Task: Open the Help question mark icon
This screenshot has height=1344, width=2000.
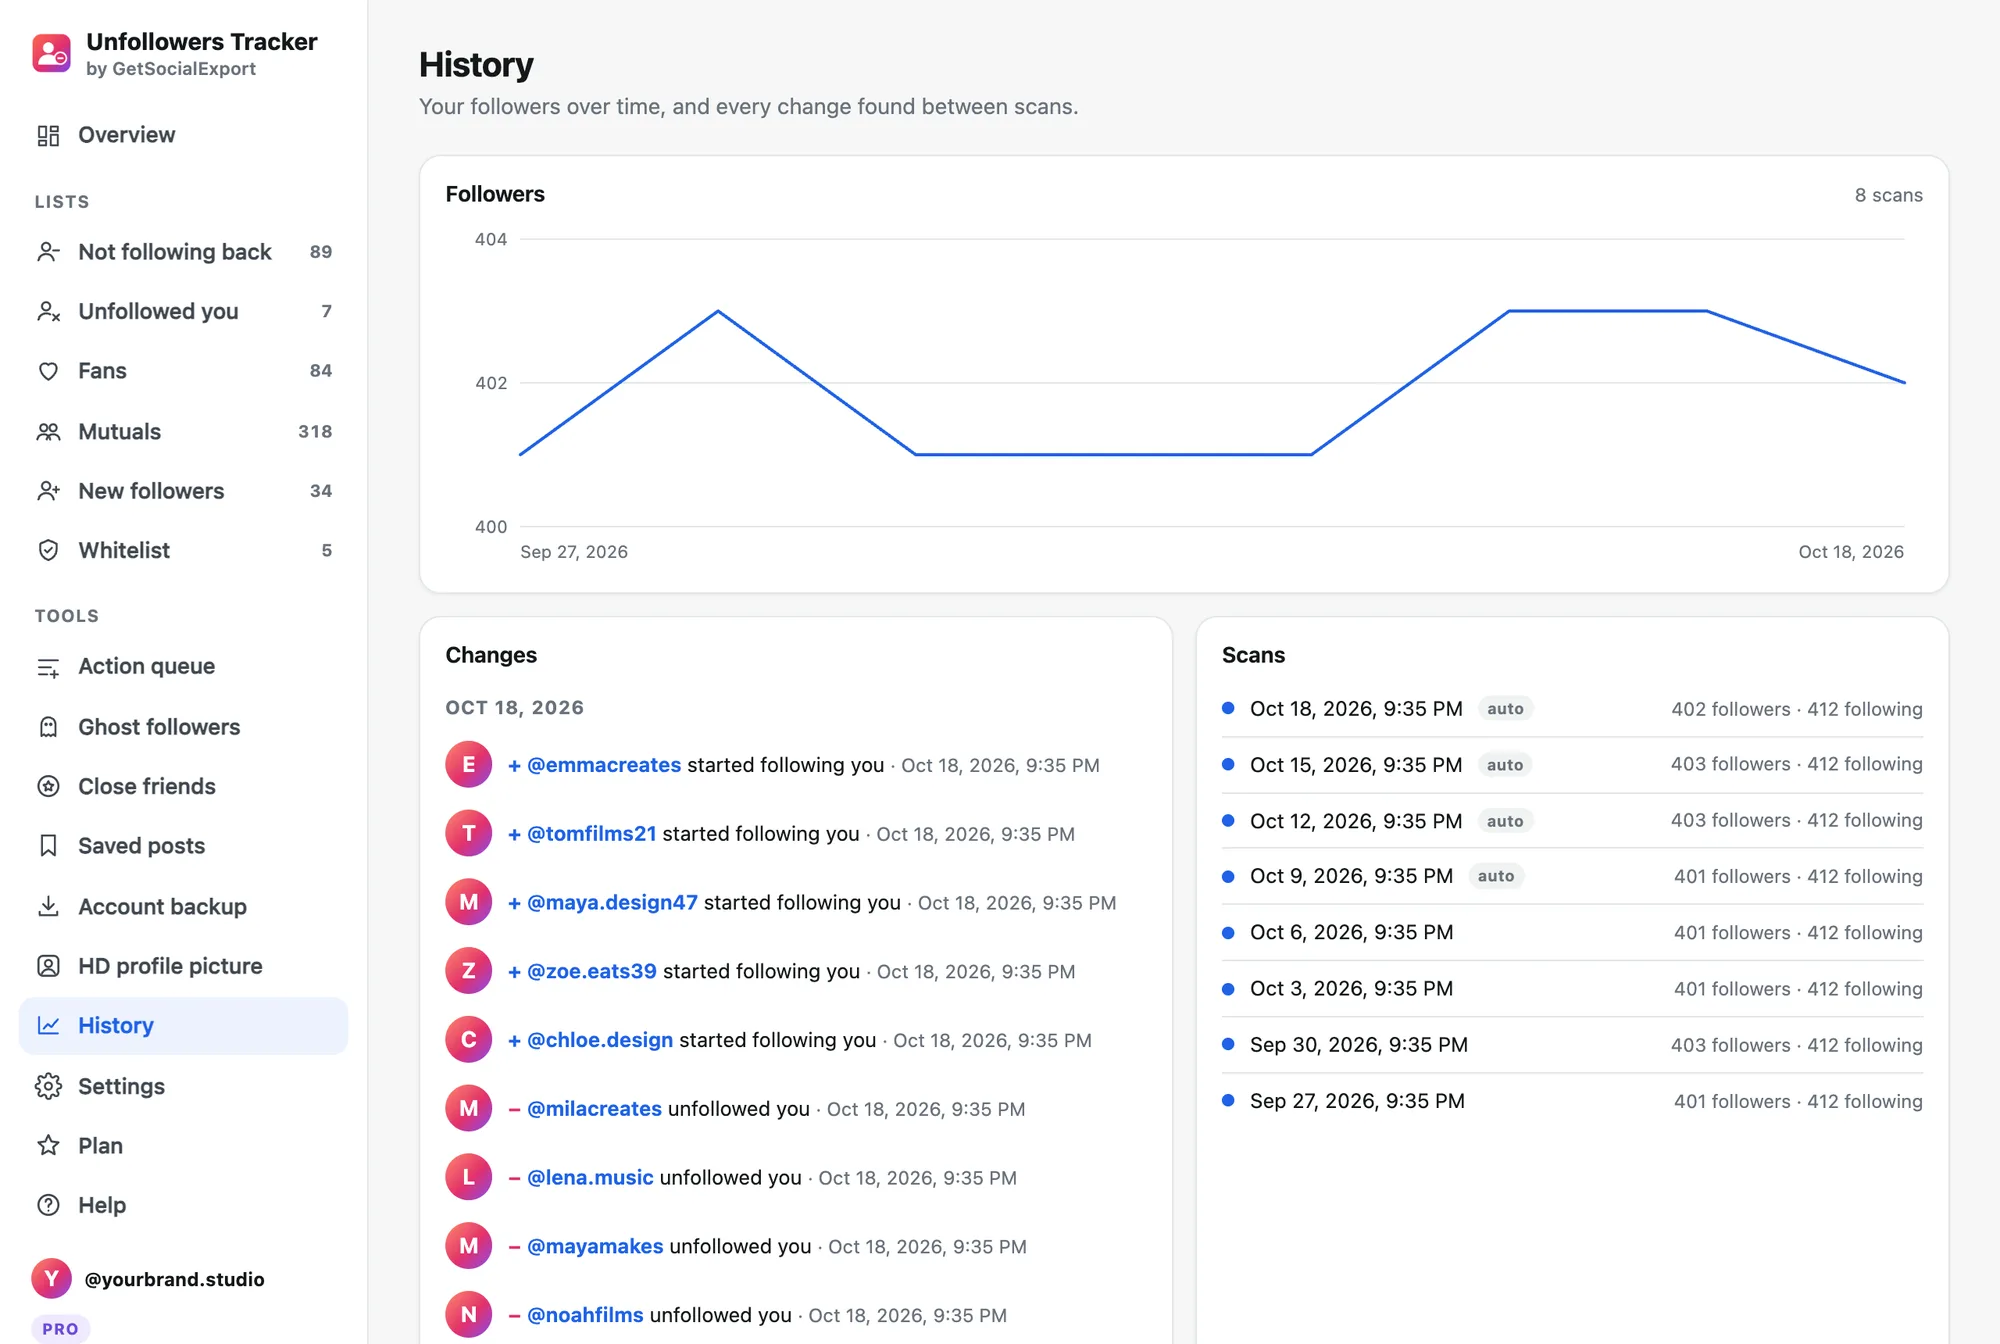Action: point(48,1205)
